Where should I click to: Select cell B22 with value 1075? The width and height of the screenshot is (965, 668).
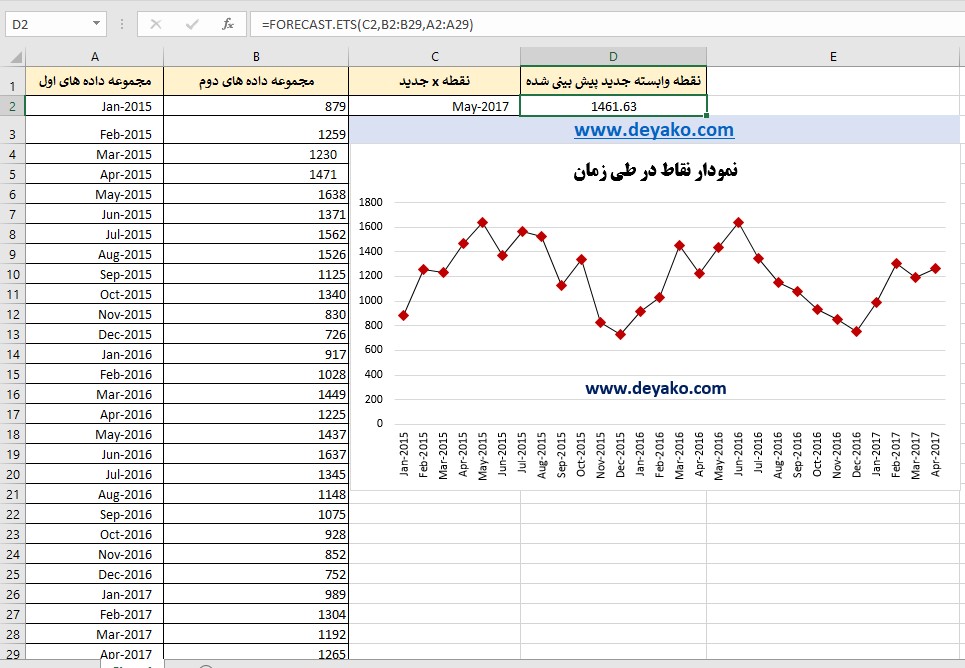pos(256,515)
